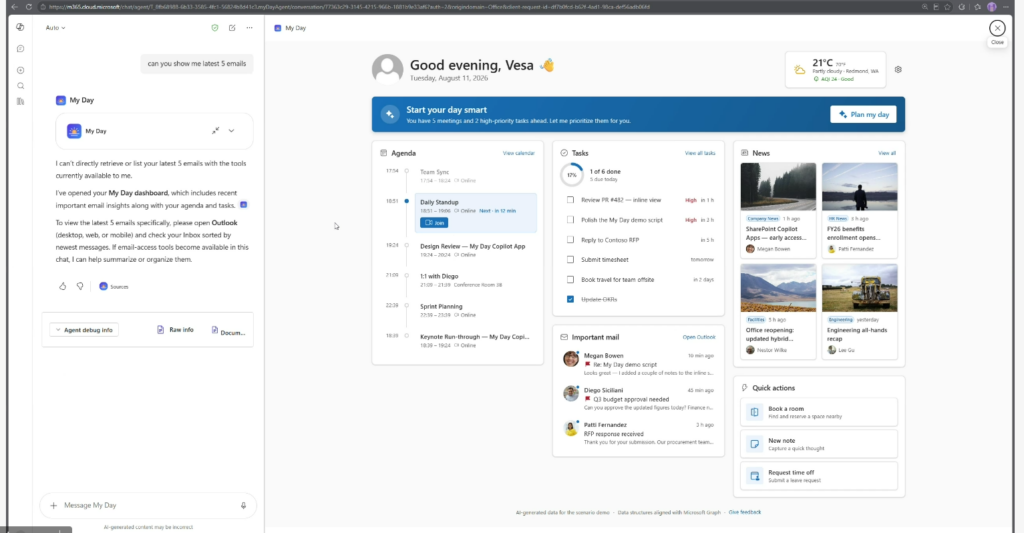Click Book a room quick action icon

[x=754, y=412]
